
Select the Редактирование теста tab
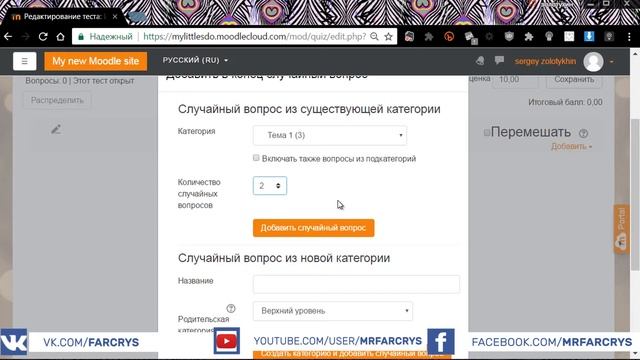pyautogui.click(x=62, y=17)
